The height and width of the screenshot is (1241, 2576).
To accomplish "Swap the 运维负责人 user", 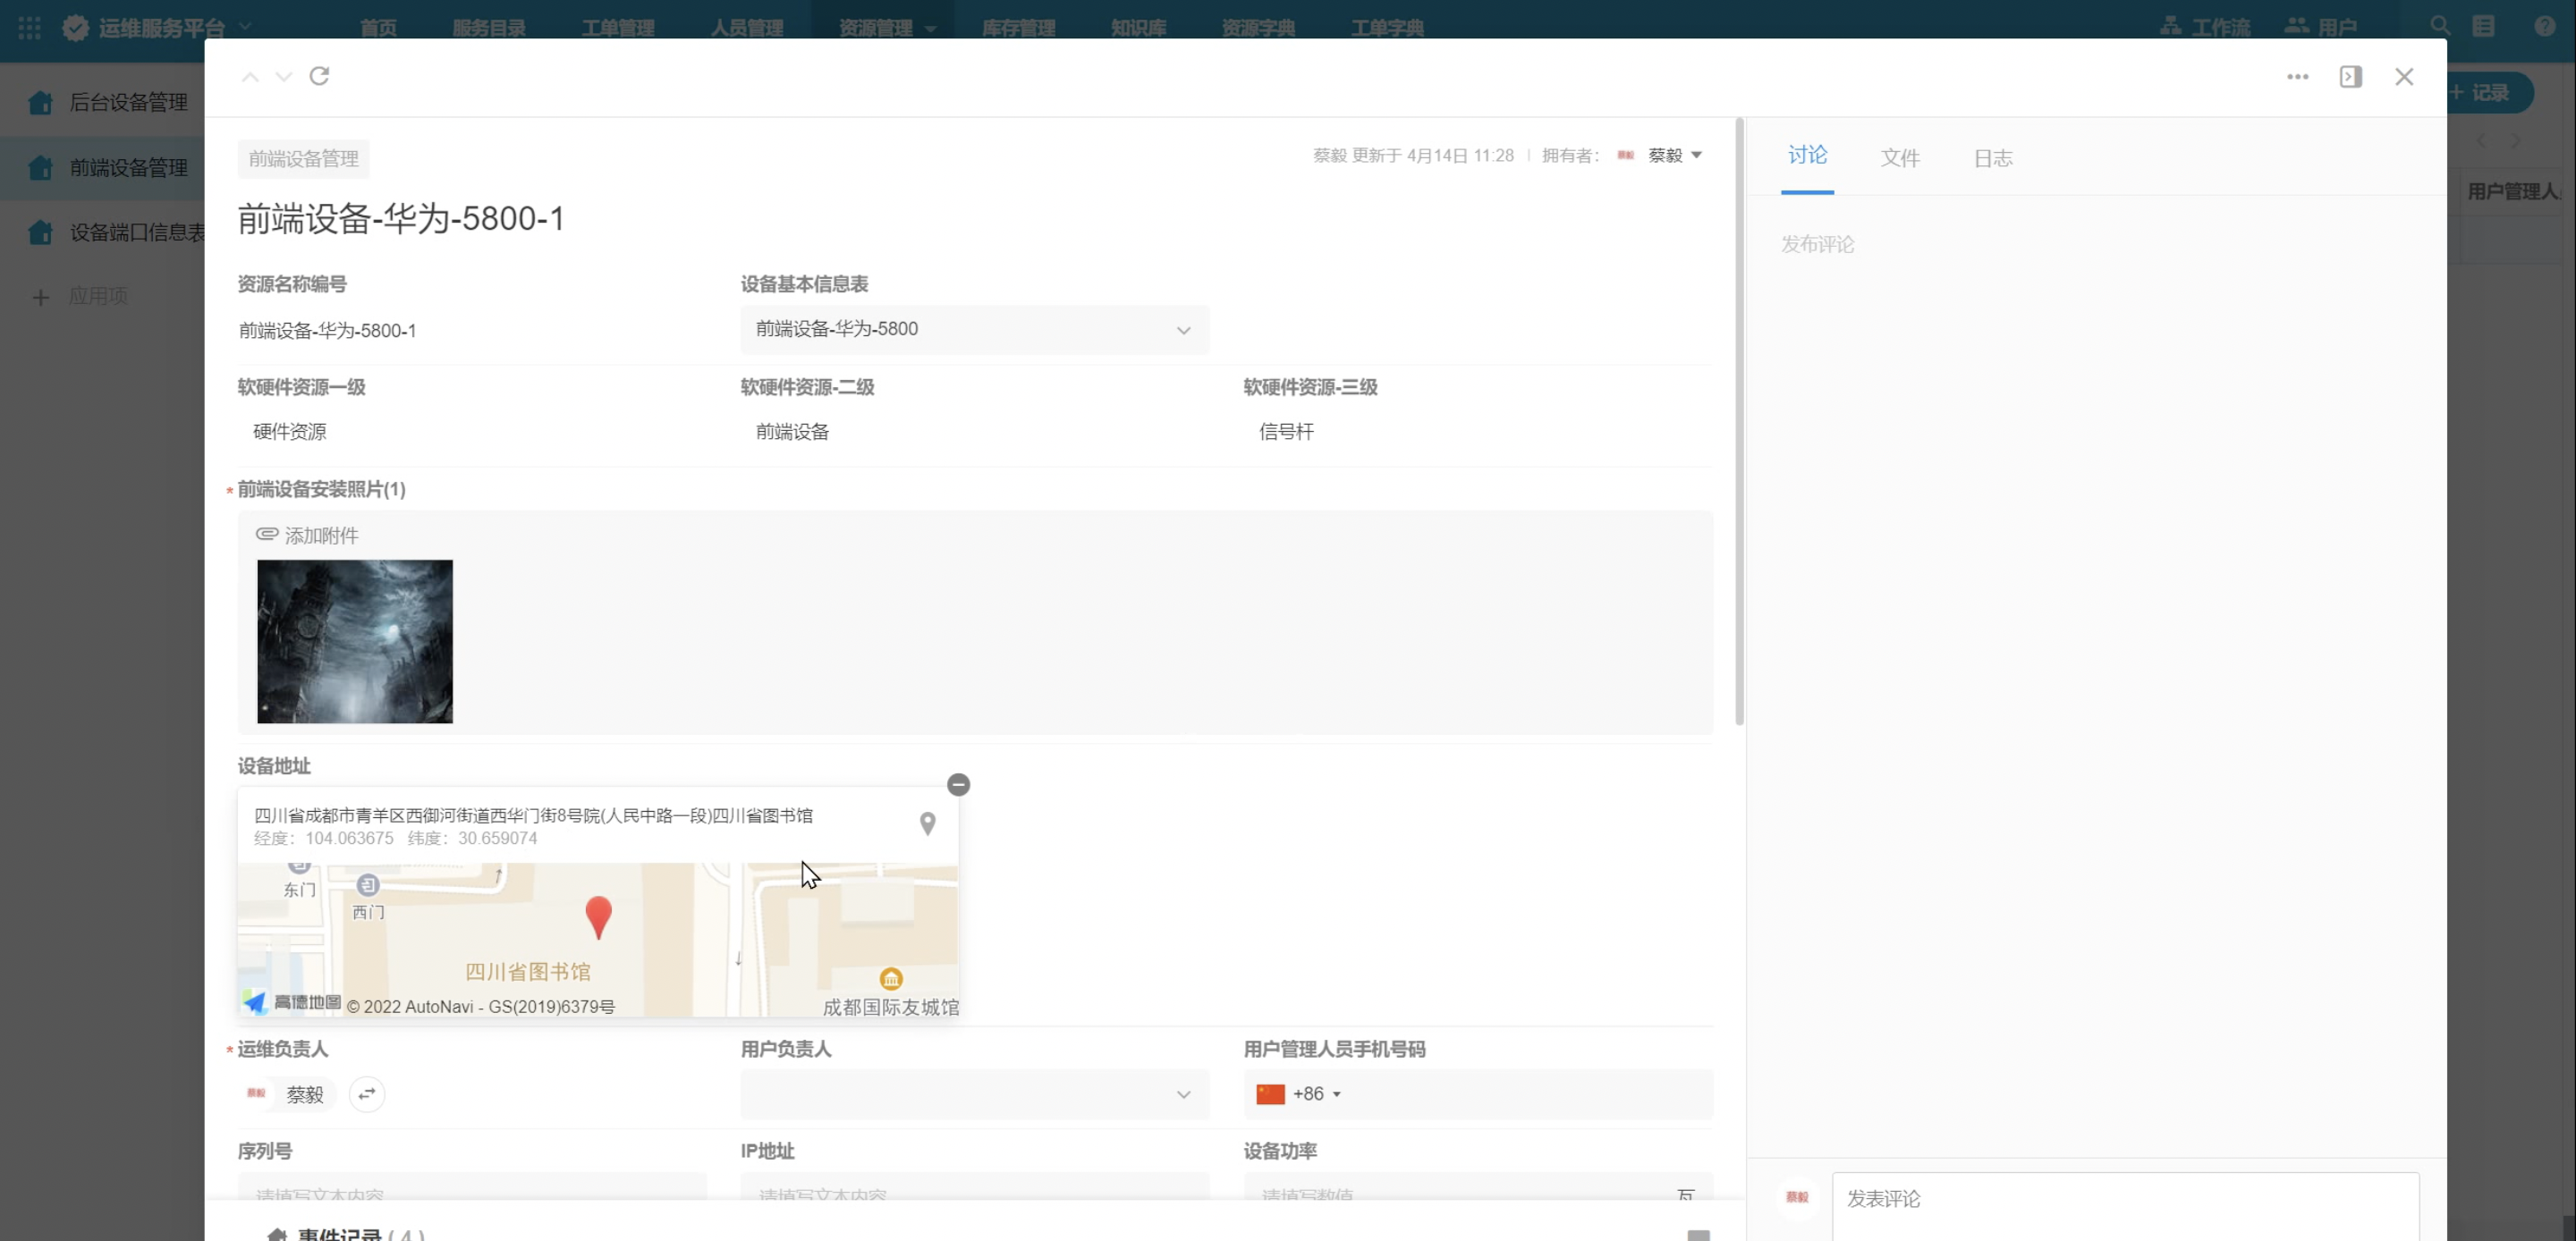I will pyautogui.click(x=367, y=1094).
